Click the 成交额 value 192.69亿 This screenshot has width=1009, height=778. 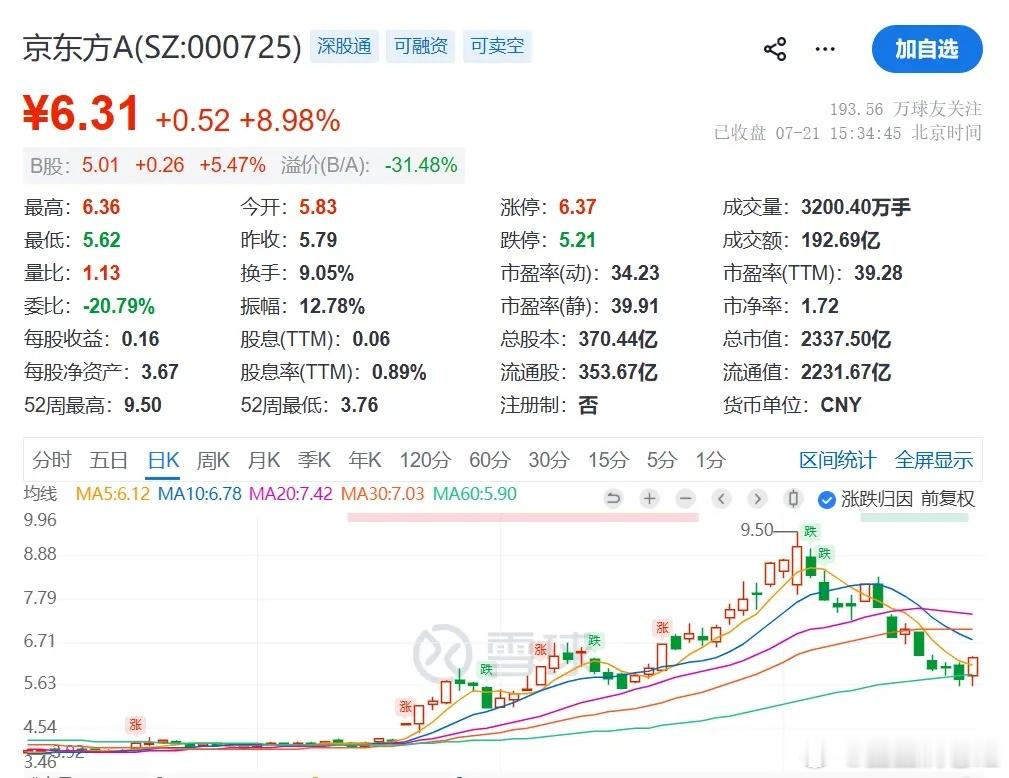[x=840, y=240]
